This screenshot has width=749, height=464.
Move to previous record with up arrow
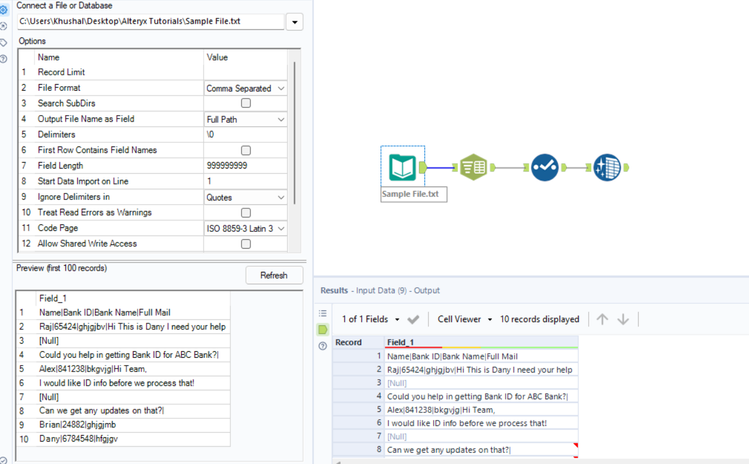[602, 319]
